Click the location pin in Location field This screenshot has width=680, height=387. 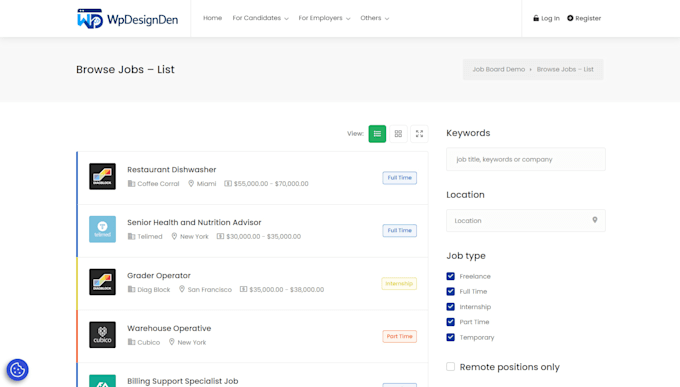(595, 220)
